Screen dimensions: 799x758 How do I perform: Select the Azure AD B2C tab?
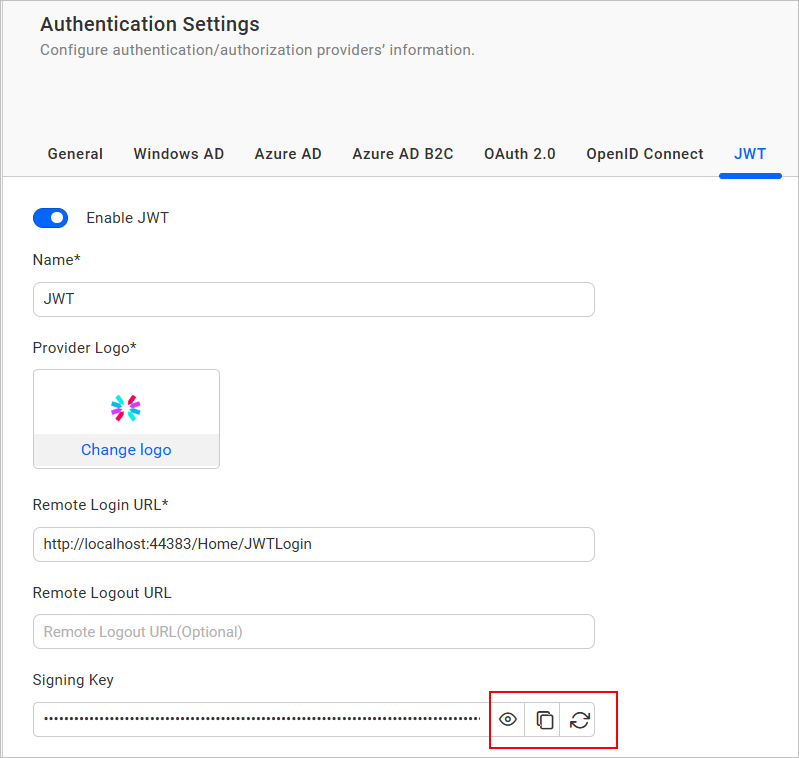[403, 154]
